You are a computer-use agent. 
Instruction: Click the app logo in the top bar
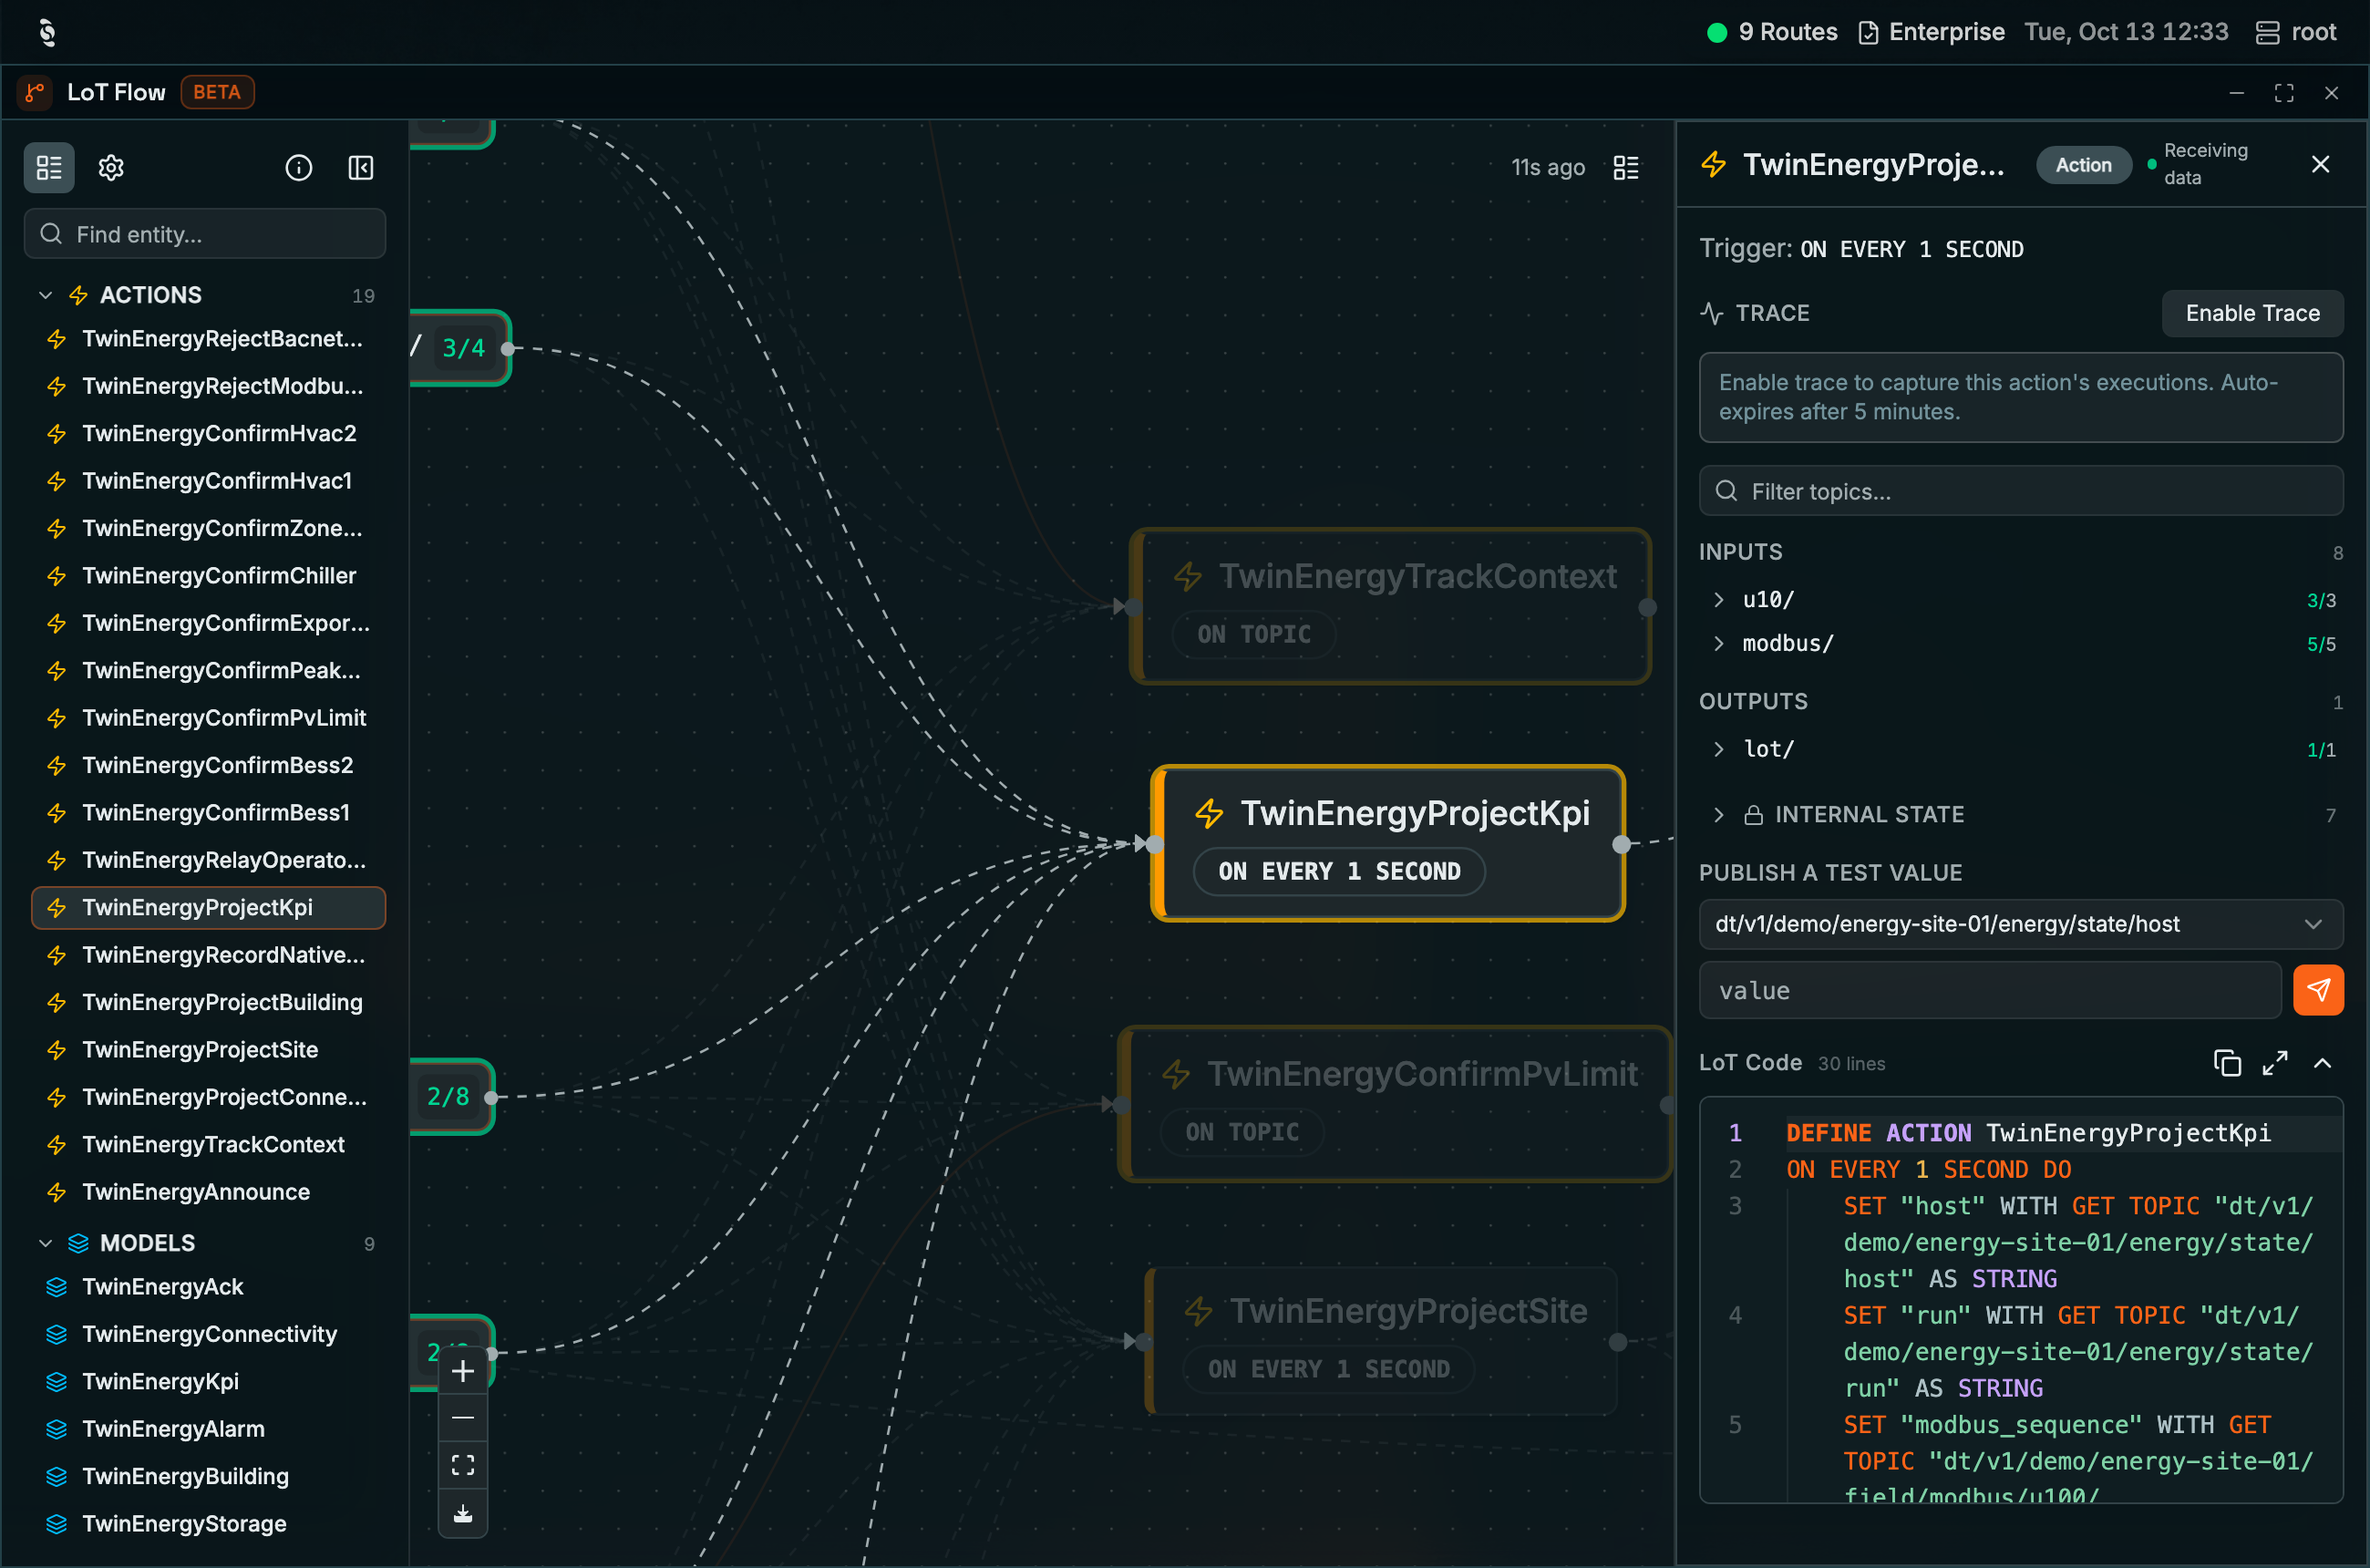click(47, 32)
